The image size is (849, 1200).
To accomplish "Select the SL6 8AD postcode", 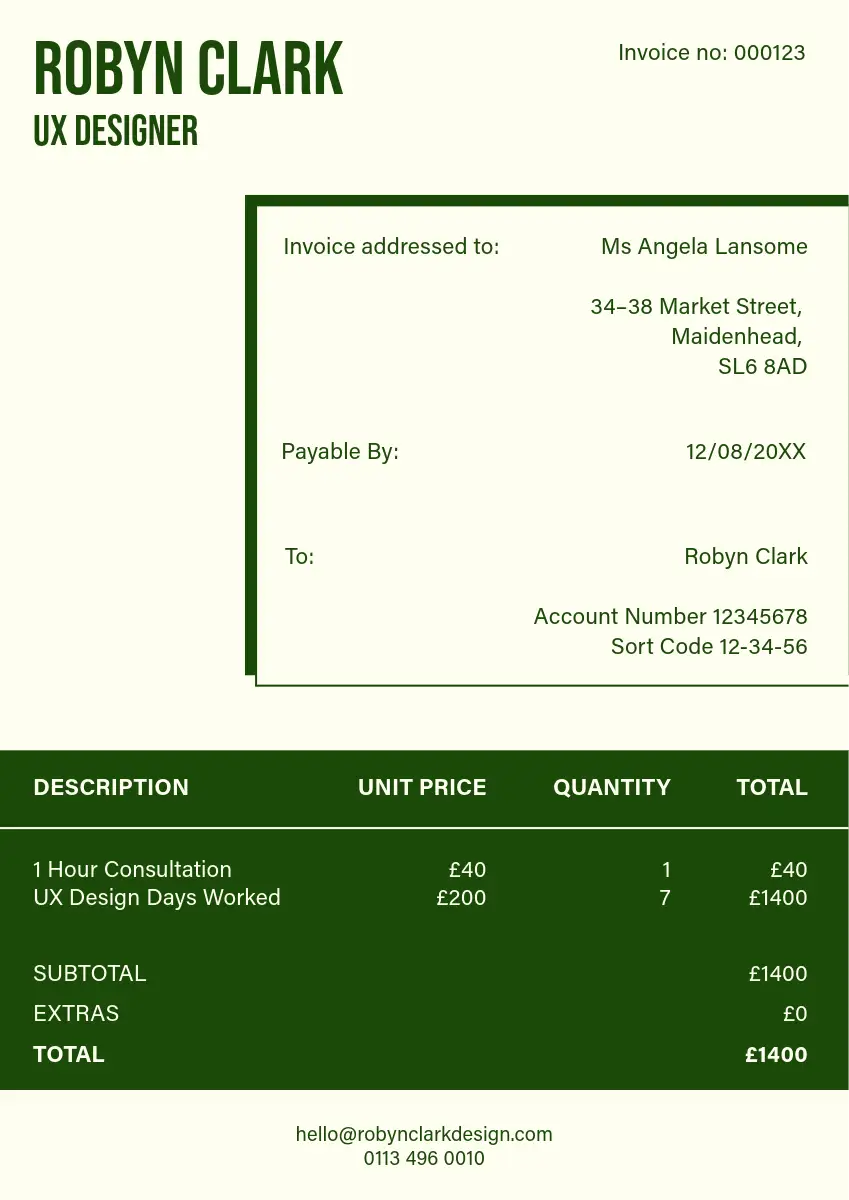I will click(762, 366).
